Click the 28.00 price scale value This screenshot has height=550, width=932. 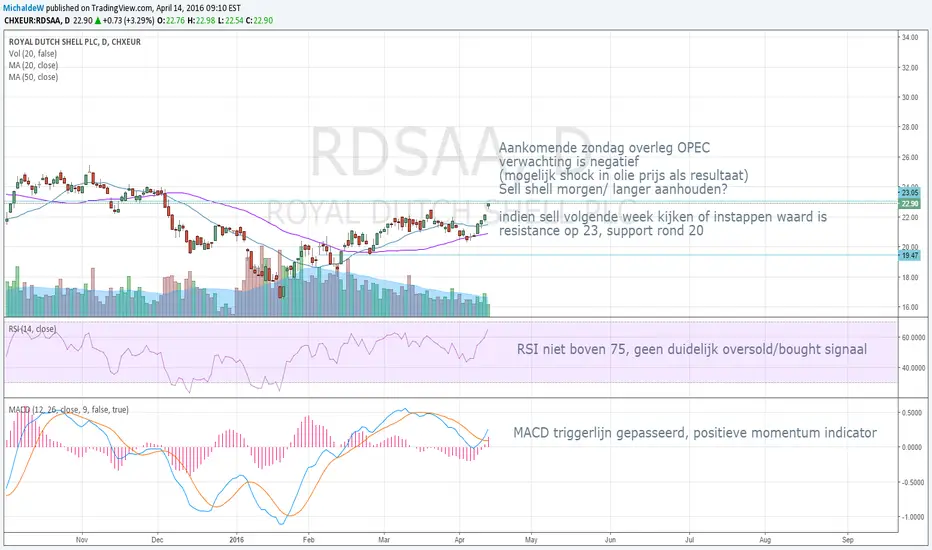click(910, 127)
